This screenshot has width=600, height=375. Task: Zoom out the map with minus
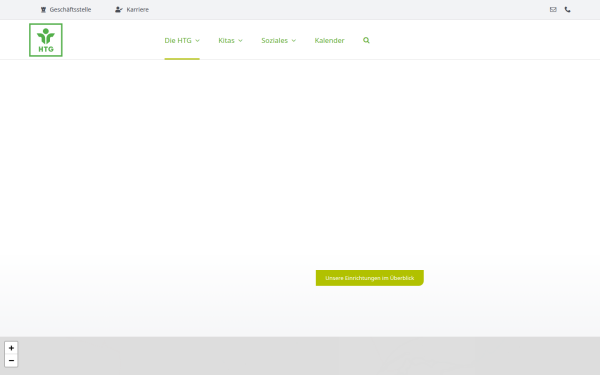pos(11,360)
